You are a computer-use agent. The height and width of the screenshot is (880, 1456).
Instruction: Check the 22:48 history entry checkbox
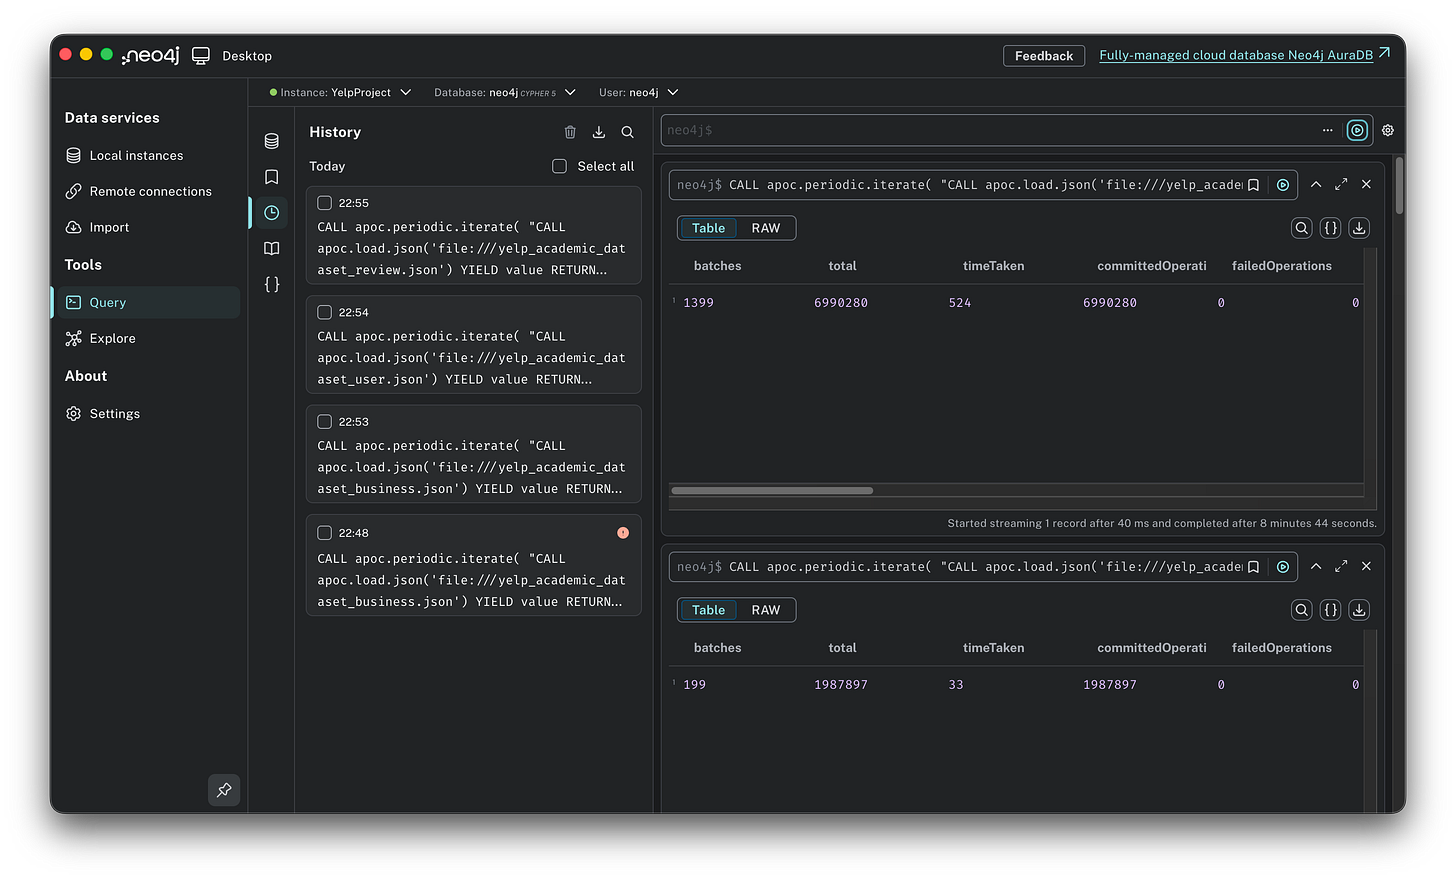pyautogui.click(x=324, y=533)
